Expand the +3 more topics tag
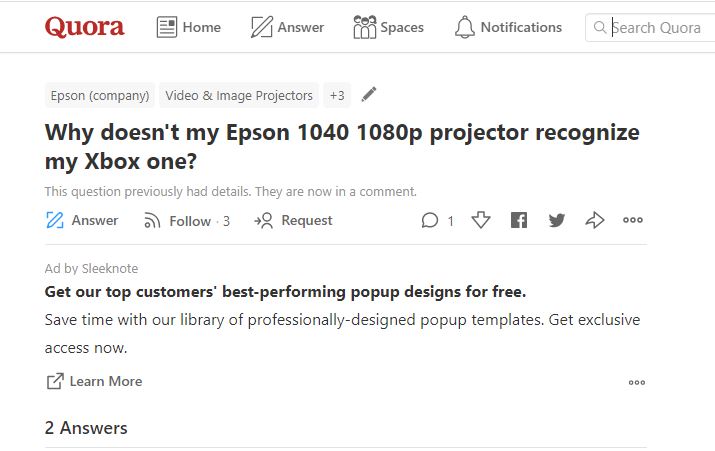 click(x=337, y=95)
